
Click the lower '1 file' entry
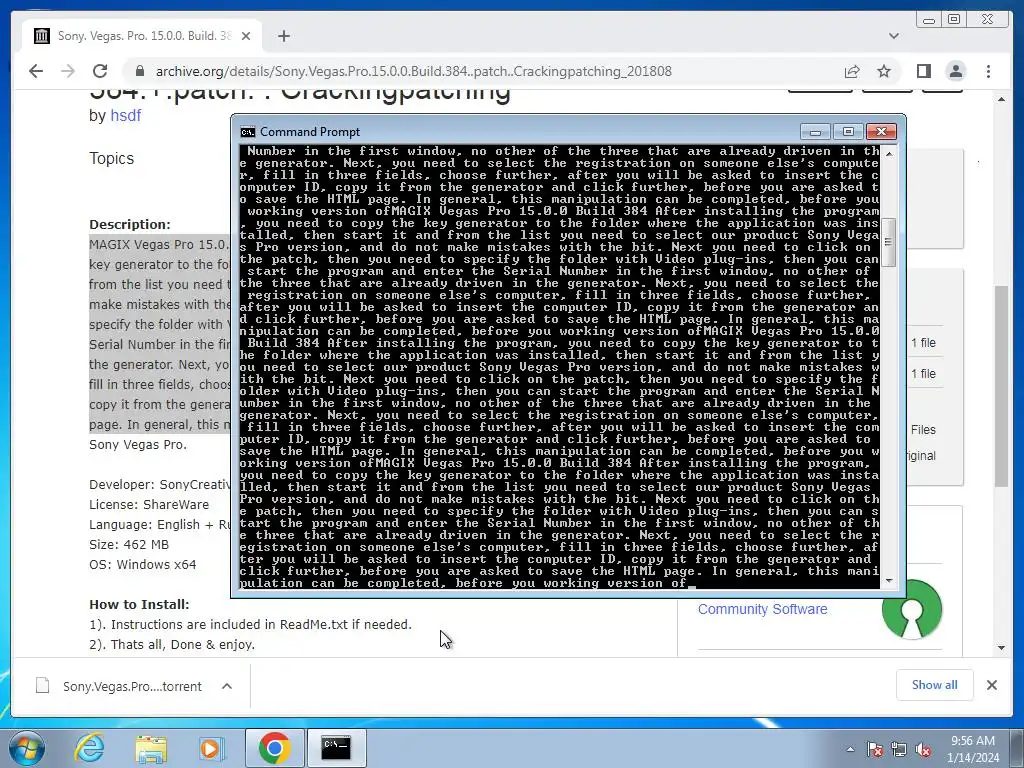point(923,374)
